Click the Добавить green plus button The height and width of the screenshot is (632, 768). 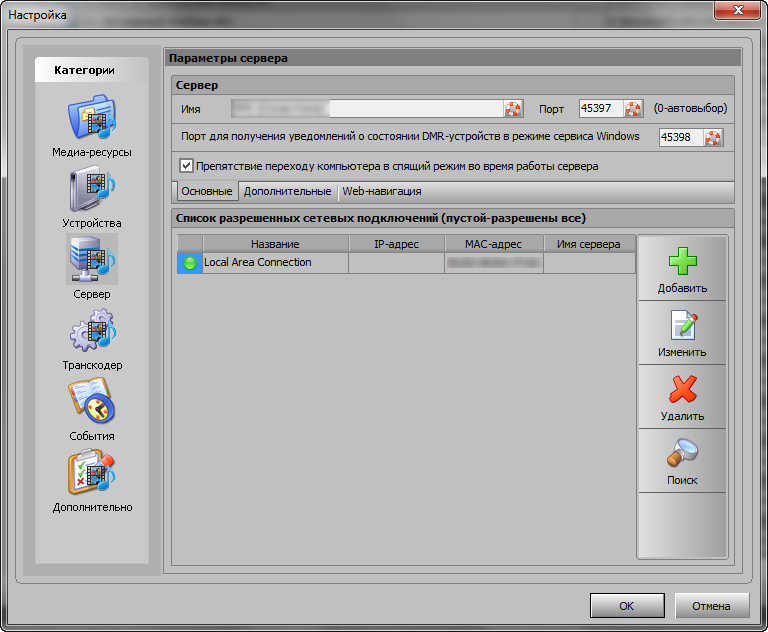coord(682,268)
